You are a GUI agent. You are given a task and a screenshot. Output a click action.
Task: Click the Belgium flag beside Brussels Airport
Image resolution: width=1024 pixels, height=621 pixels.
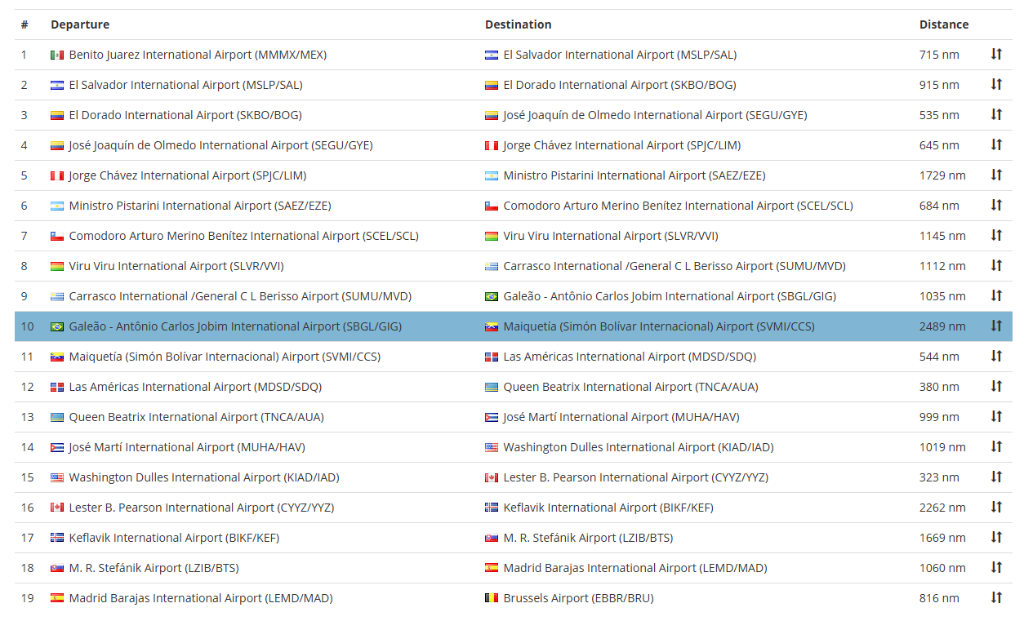pos(491,598)
